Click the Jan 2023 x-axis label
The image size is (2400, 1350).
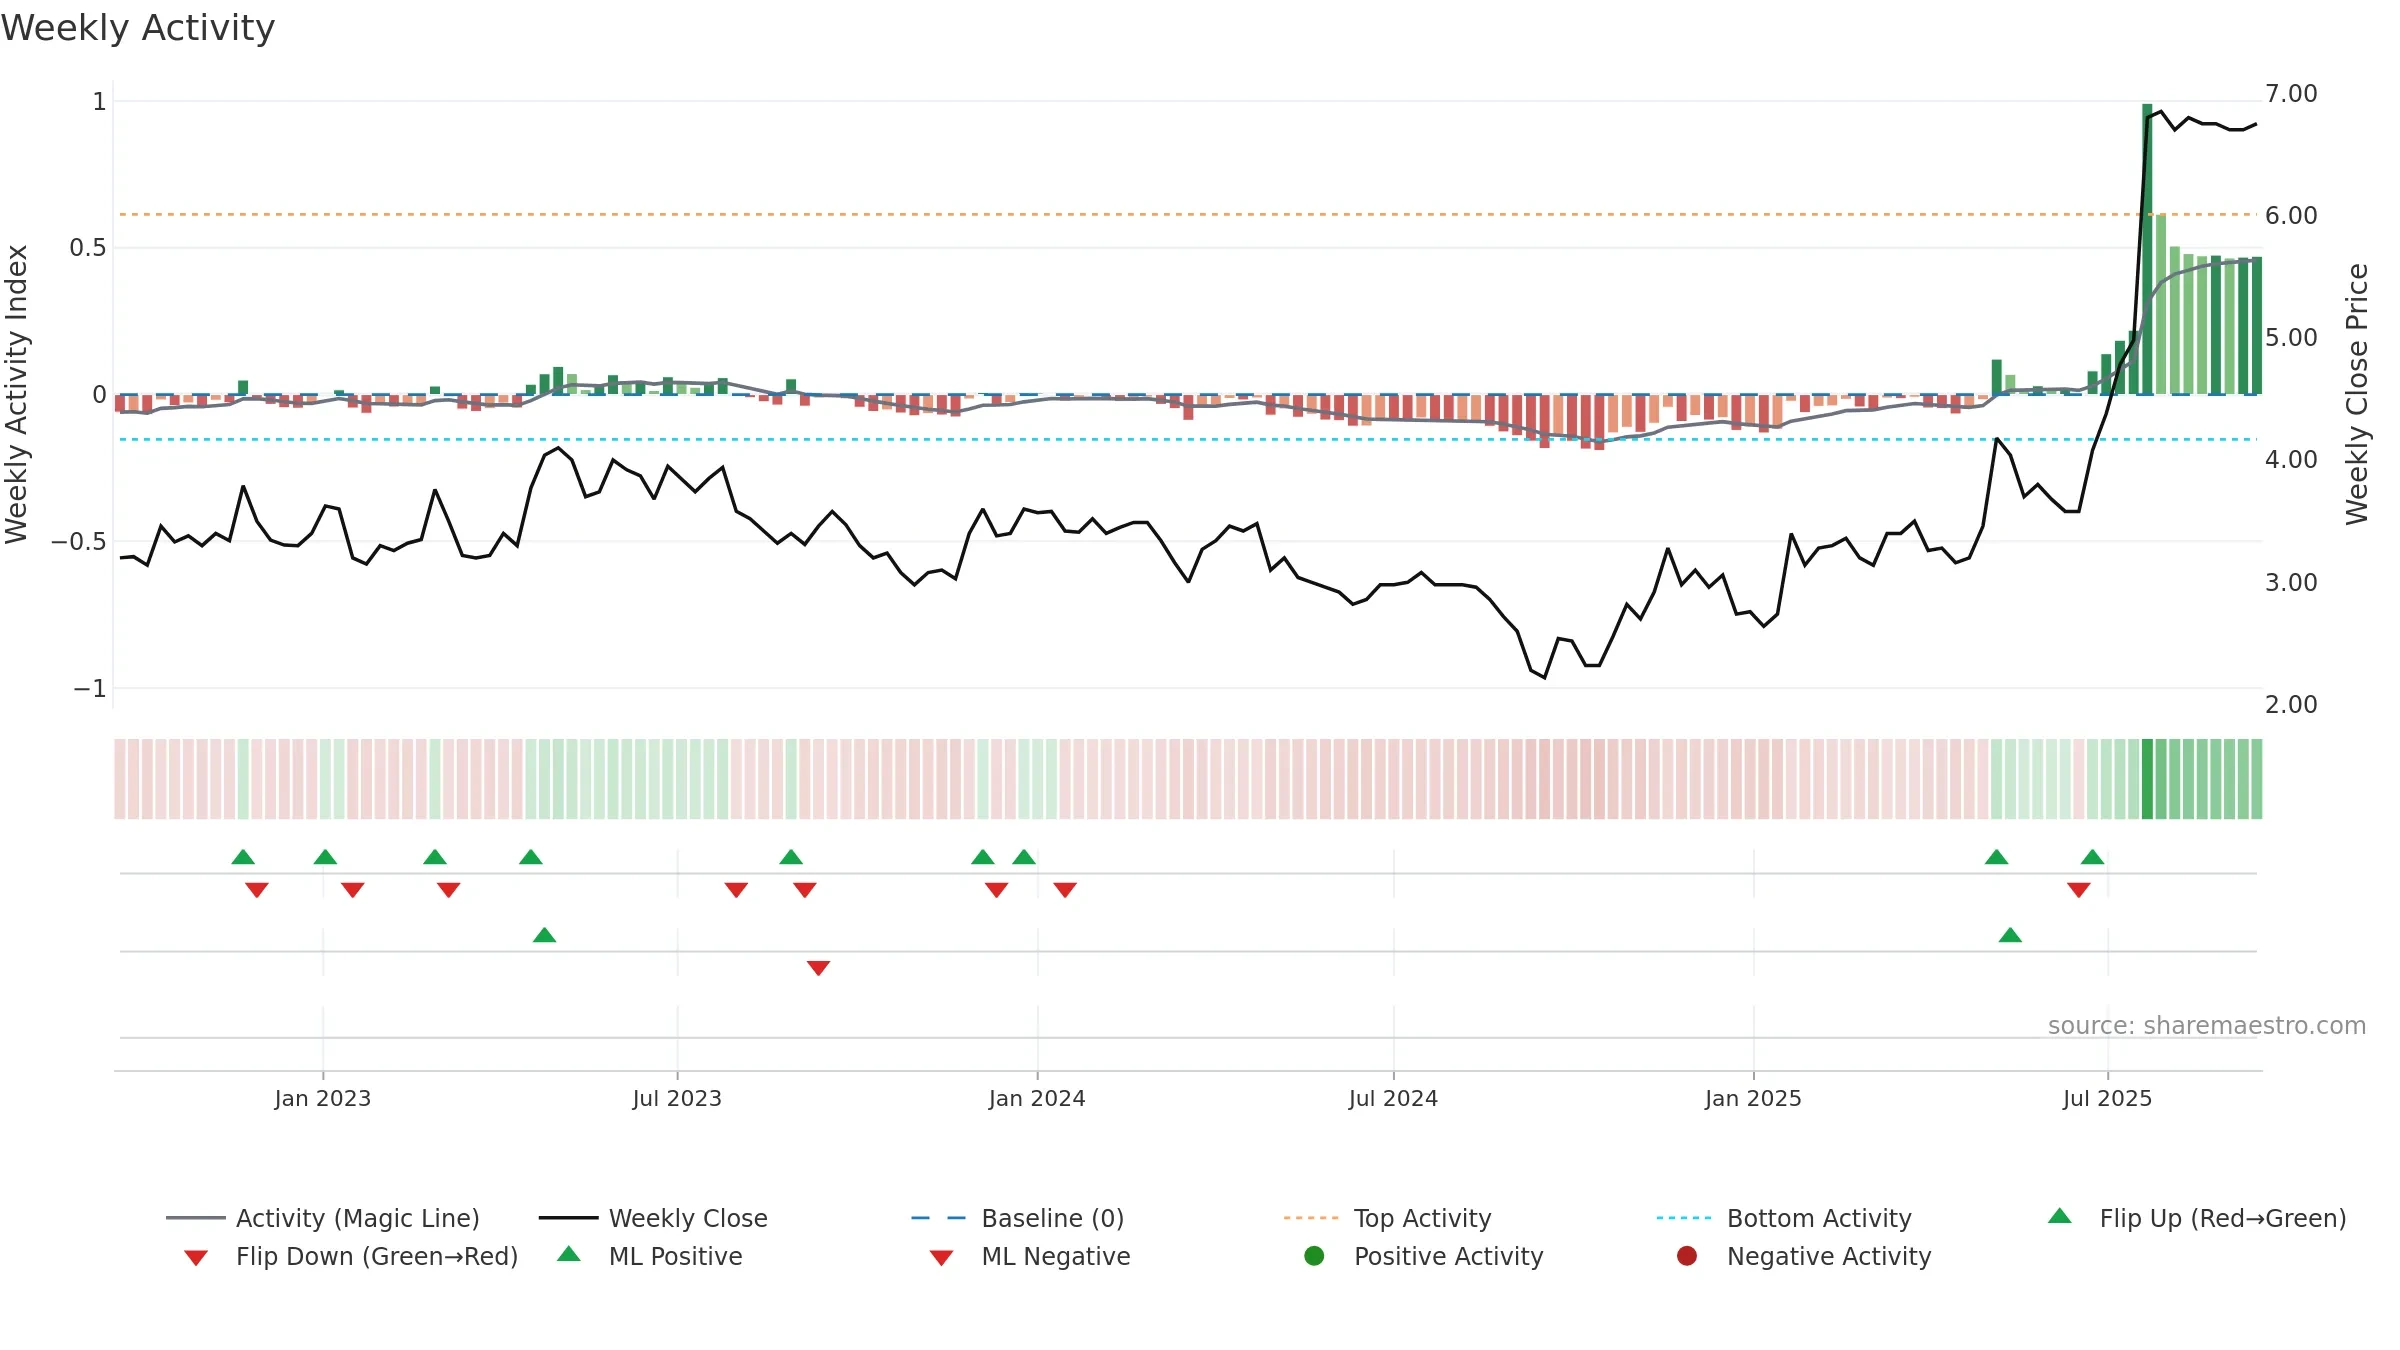pyautogui.click(x=323, y=1098)
